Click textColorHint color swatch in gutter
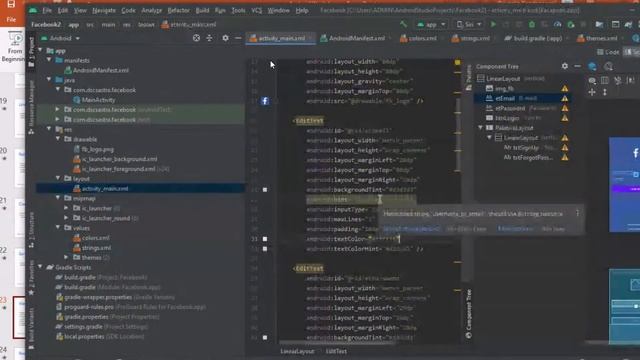Screen dimensions: 640x360 click(265, 249)
